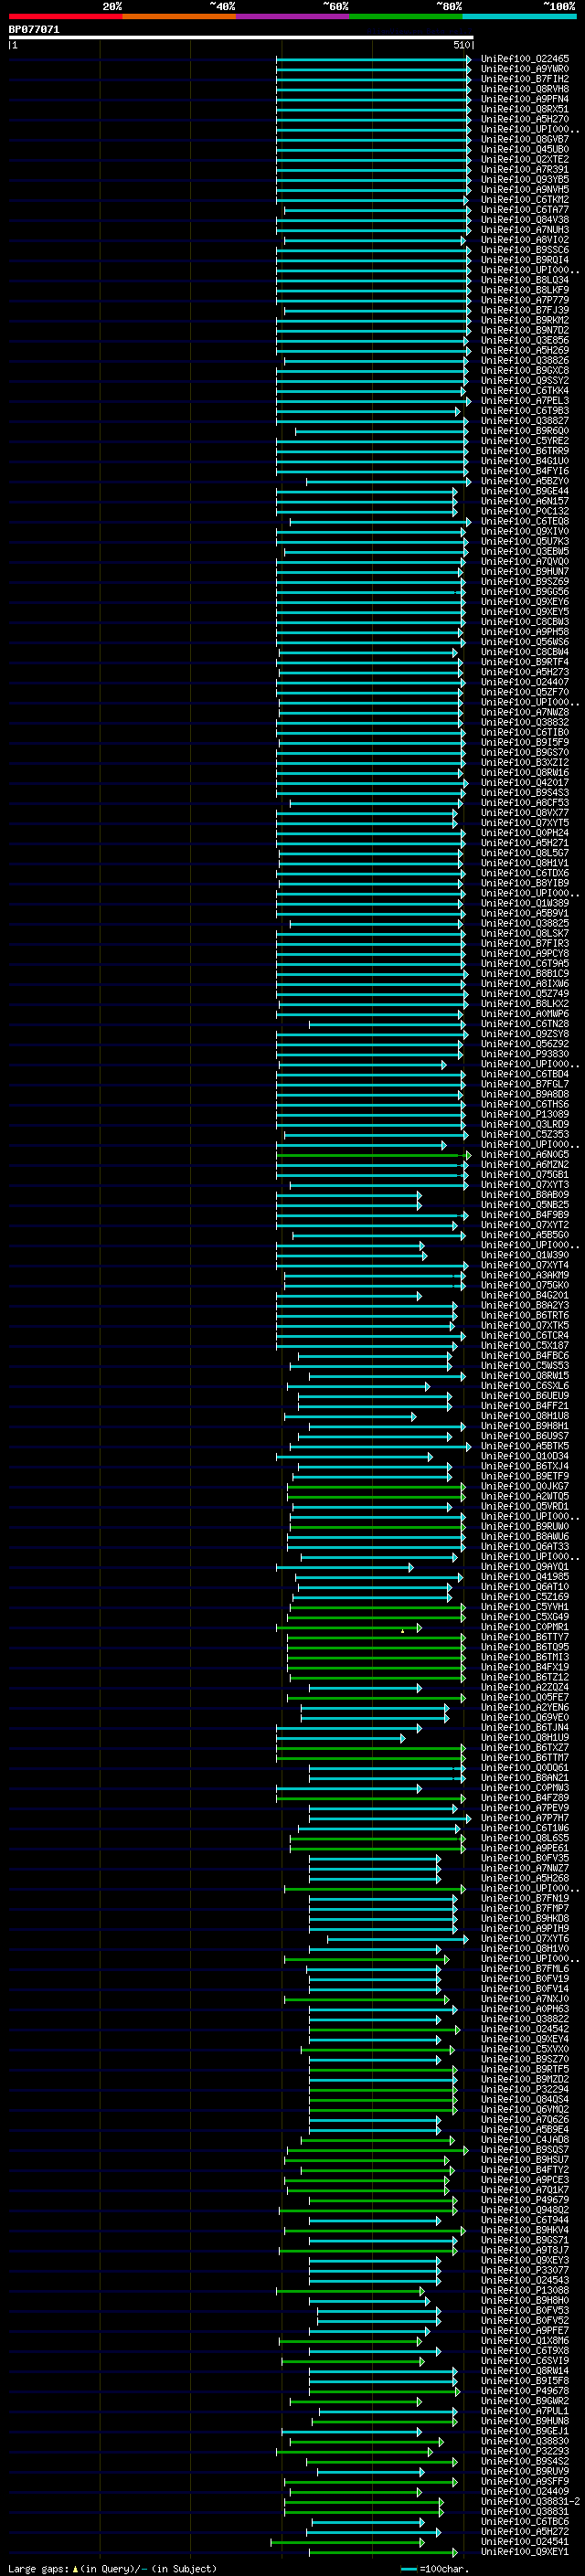Click the red ~20% identity legend segment
Viewport: 585px width, 2576px height.
pos(65,16)
